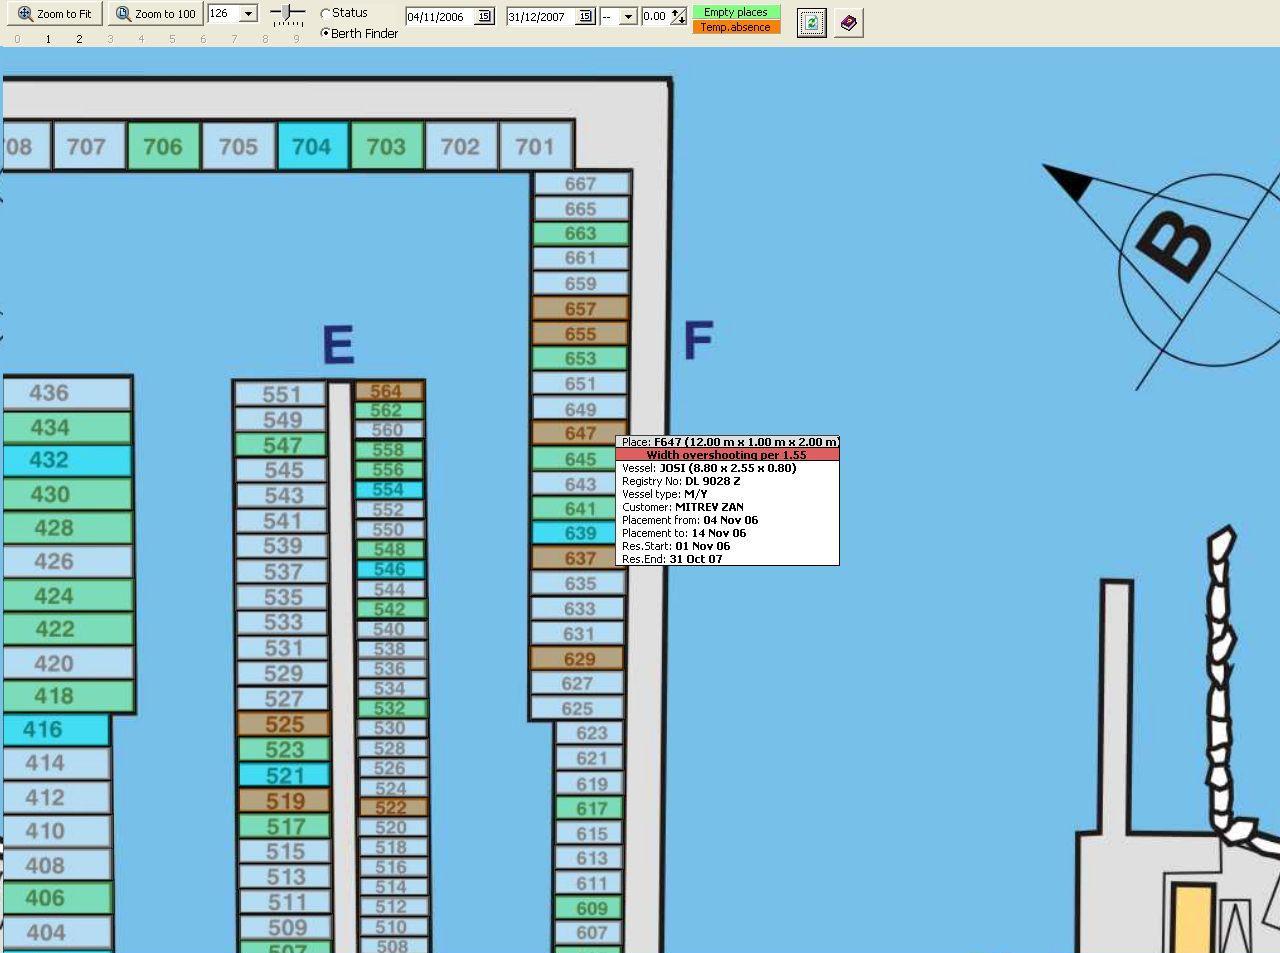This screenshot has height=953, width=1280.
Task: Select the Status radio button
Action: (326, 14)
